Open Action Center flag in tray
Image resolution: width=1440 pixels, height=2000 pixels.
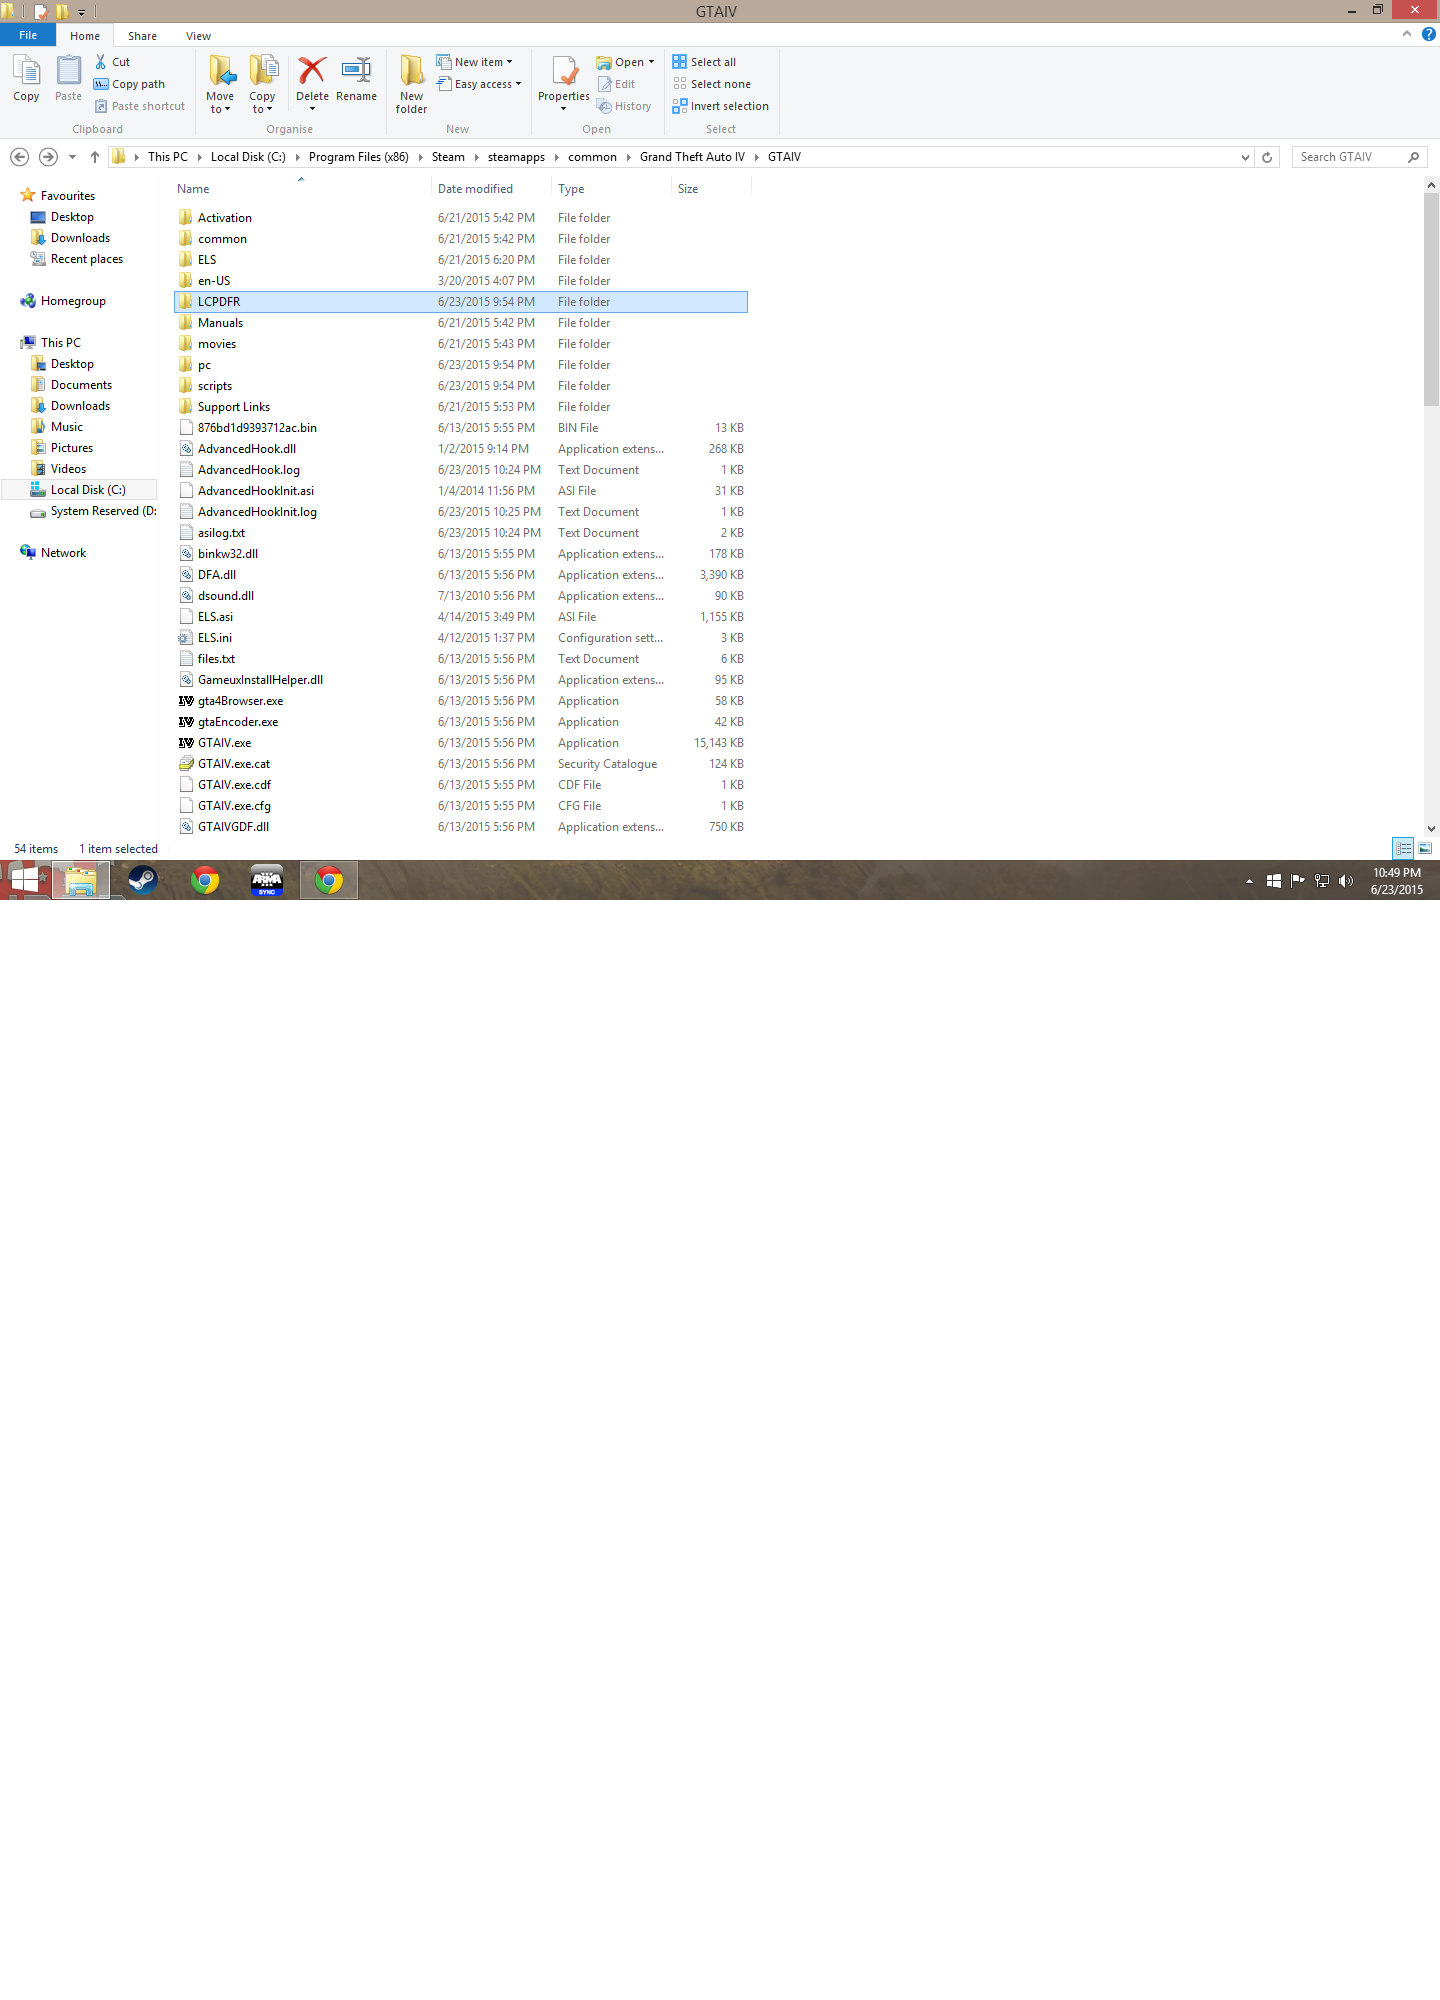(x=1298, y=881)
